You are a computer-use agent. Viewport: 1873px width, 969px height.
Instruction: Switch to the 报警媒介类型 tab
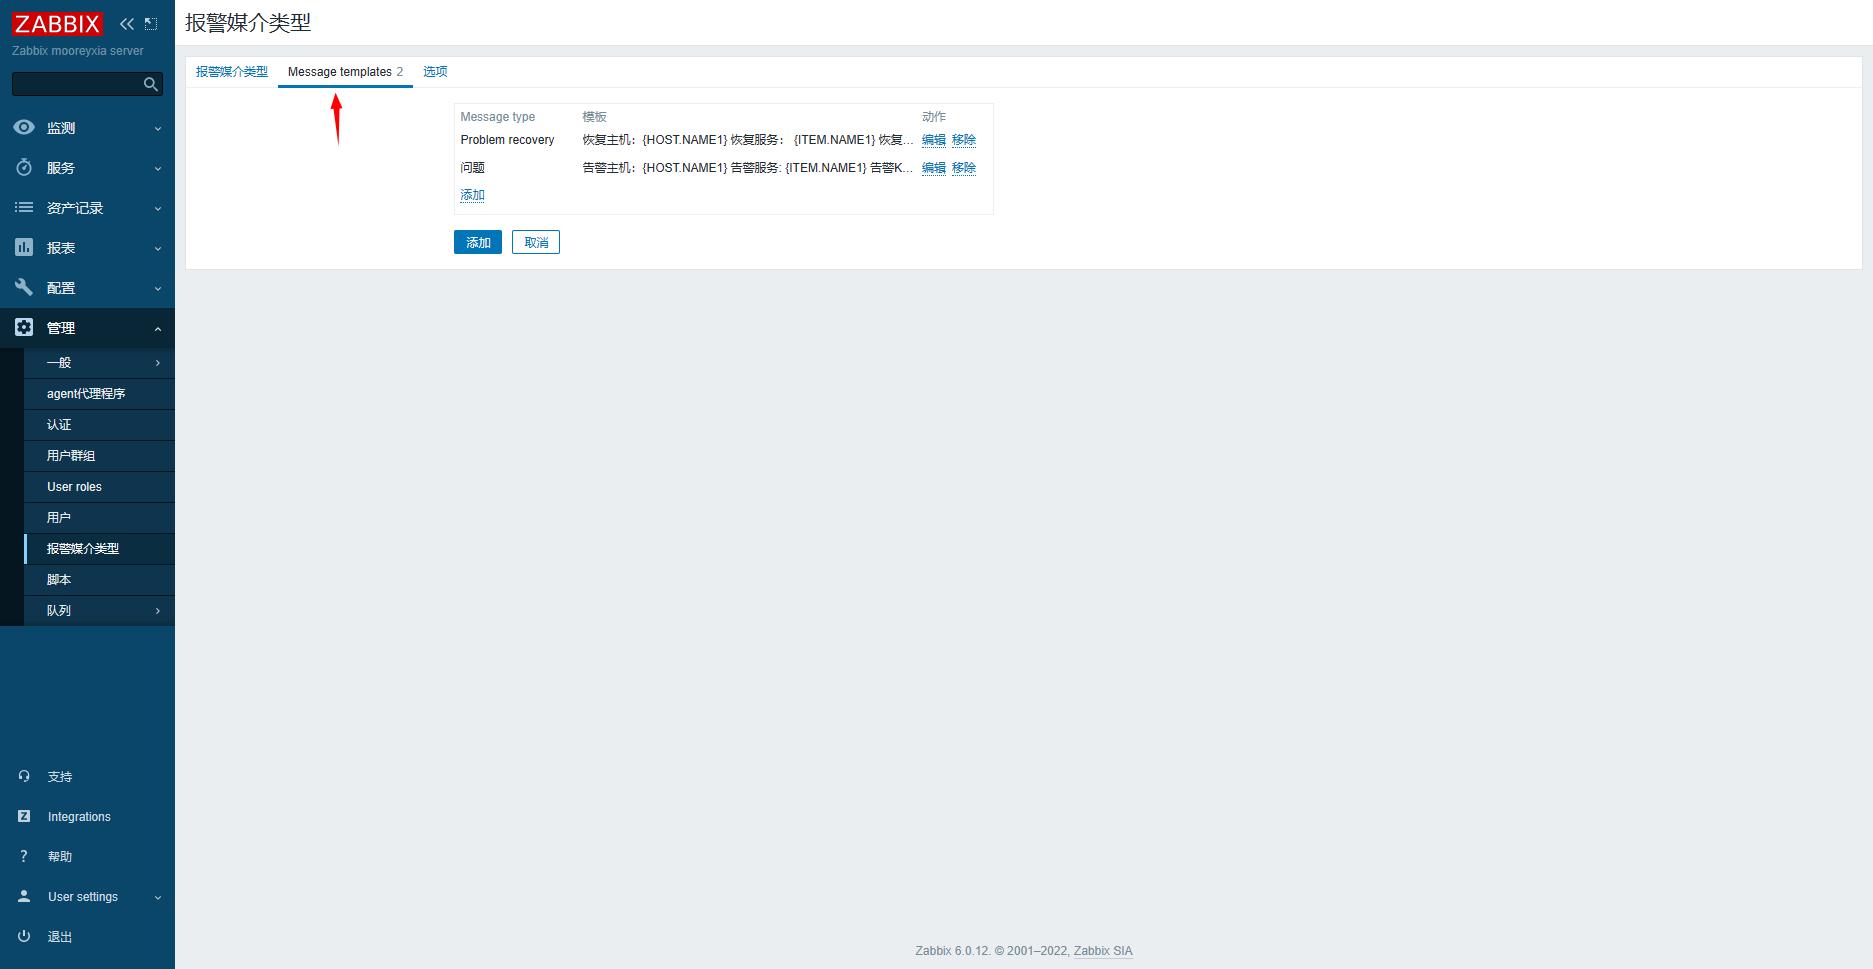point(232,72)
